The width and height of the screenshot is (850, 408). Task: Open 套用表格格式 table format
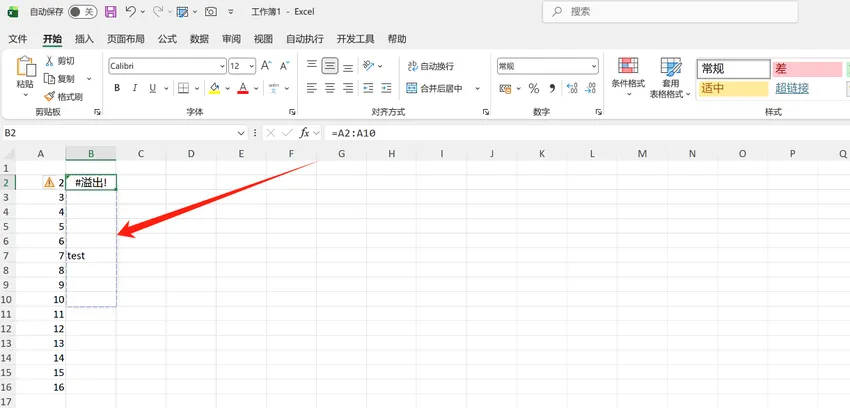pyautogui.click(x=671, y=77)
